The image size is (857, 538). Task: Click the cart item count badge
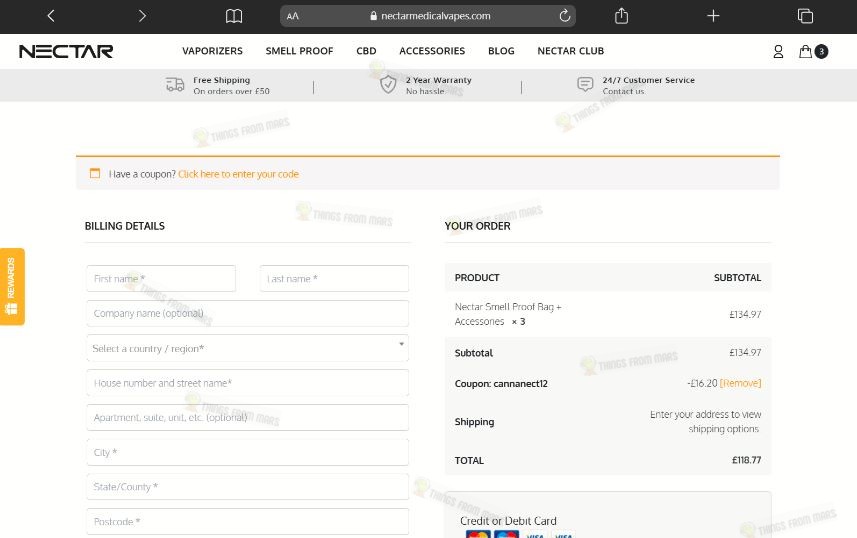pyautogui.click(x=821, y=51)
